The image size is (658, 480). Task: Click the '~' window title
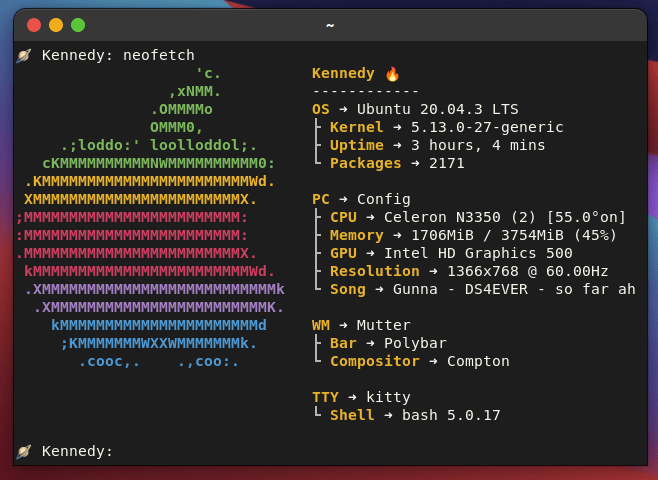coord(330,26)
